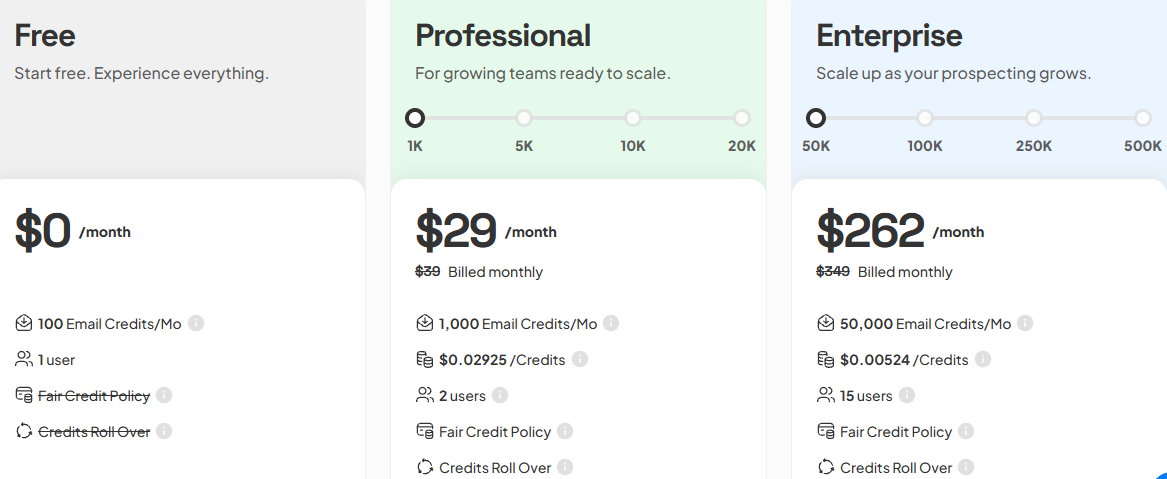Viewport: 1167px width, 479px height.
Task: Click the struck-through Fair Credit Policy icon in Free plan
Action: coord(23,395)
